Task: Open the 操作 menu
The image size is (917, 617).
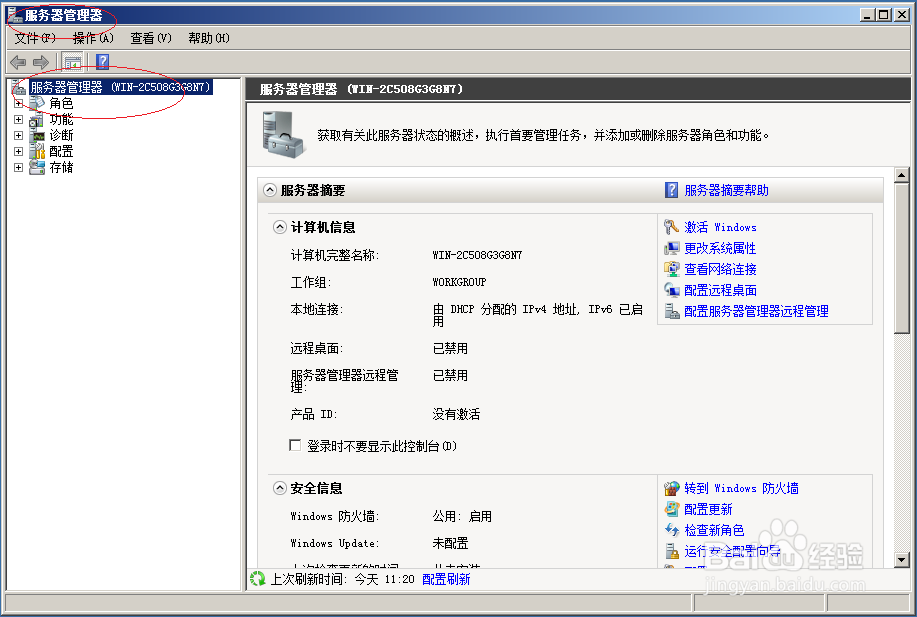Action: (x=91, y=37)
